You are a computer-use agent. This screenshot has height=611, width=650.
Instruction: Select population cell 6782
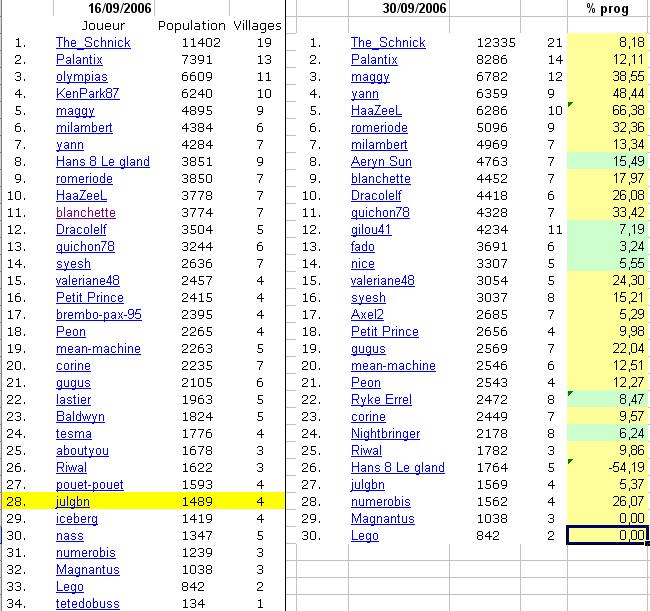pyautogui.click(x=492, y=77)
